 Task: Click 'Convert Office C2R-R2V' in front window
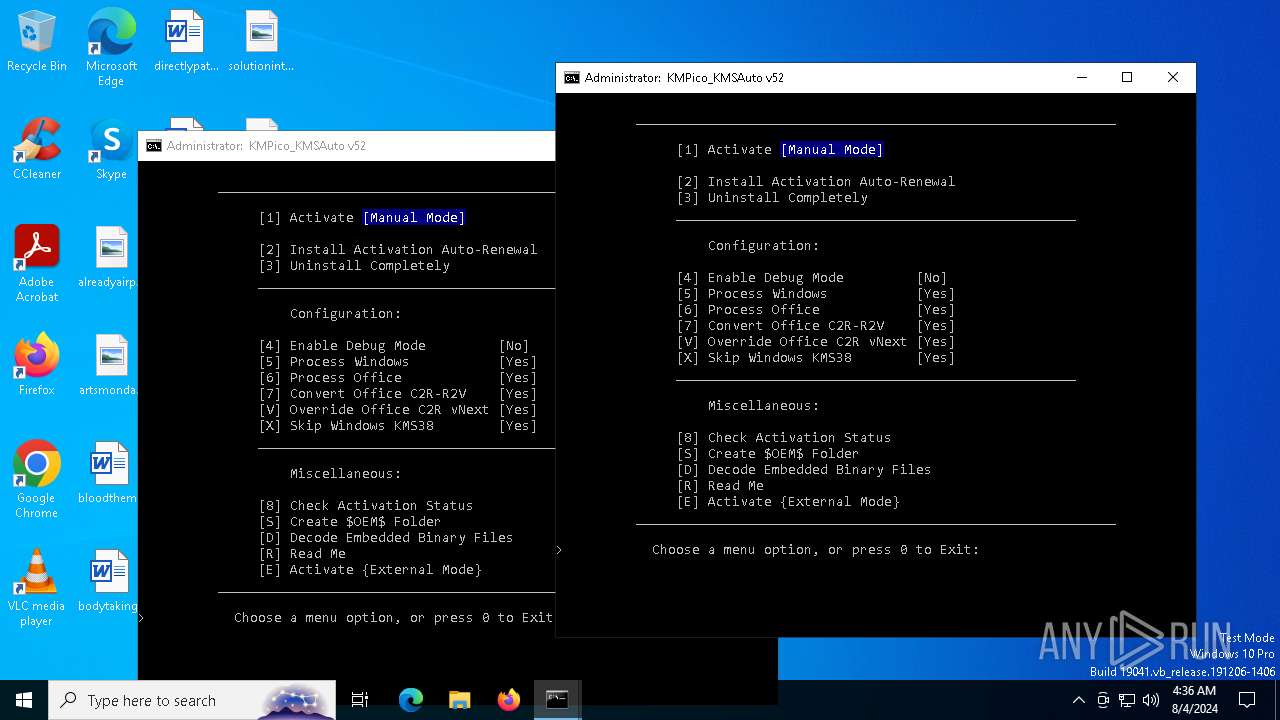click(796, 326)
